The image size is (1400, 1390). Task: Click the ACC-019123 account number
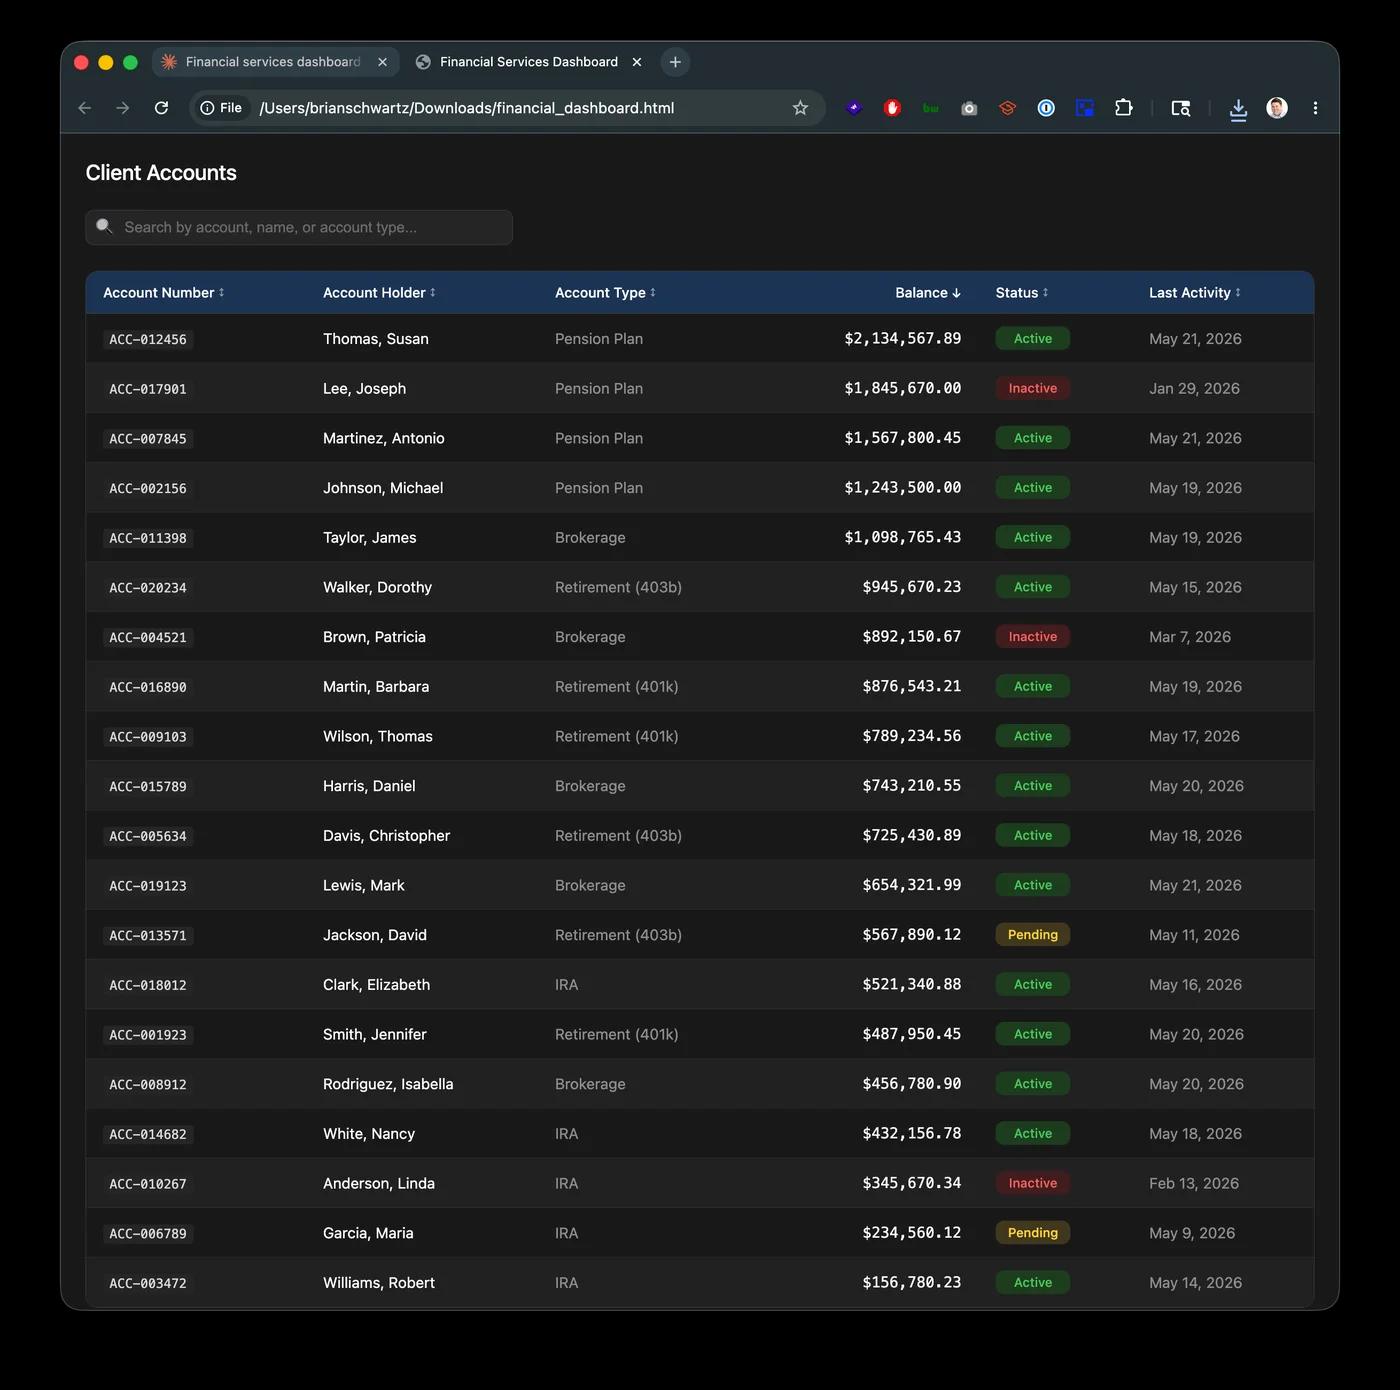click(148, 886)
